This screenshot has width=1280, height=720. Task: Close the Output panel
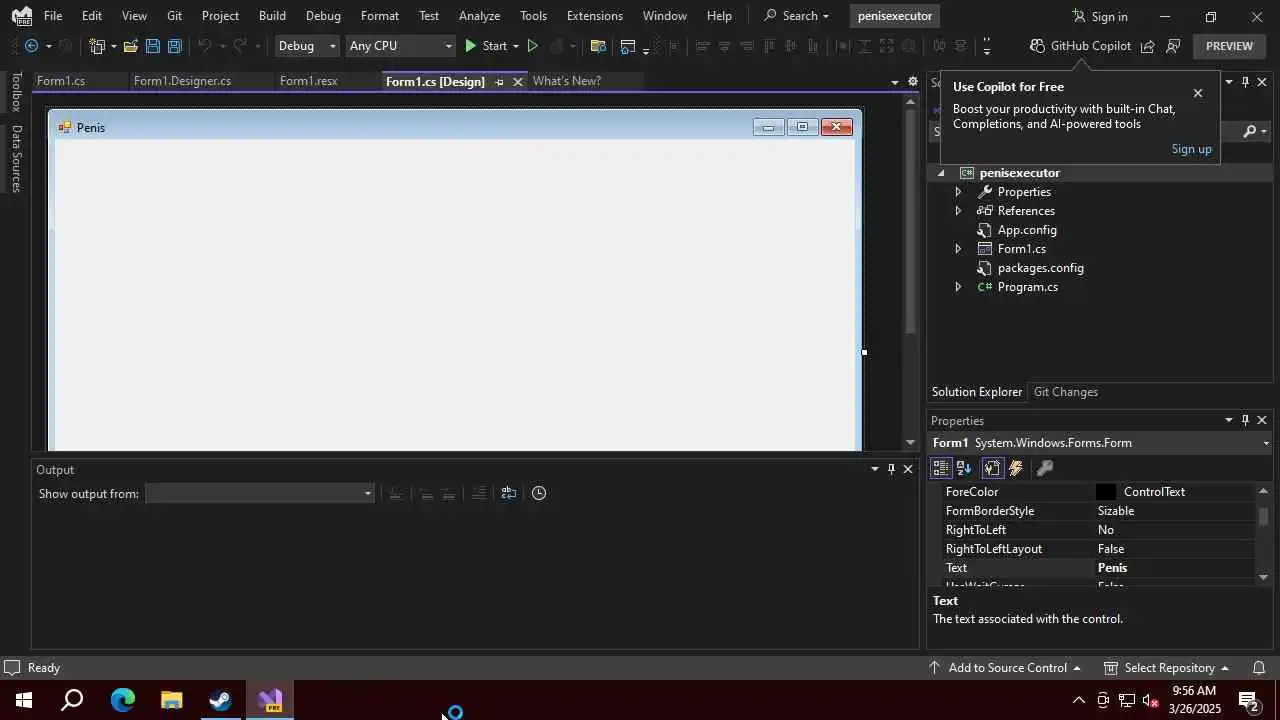(x=908, y=469)
